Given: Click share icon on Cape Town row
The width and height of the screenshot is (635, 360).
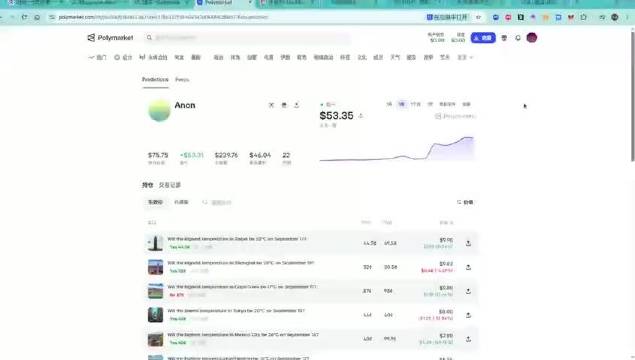Looking at the screenshot, I should coord(468,291).
